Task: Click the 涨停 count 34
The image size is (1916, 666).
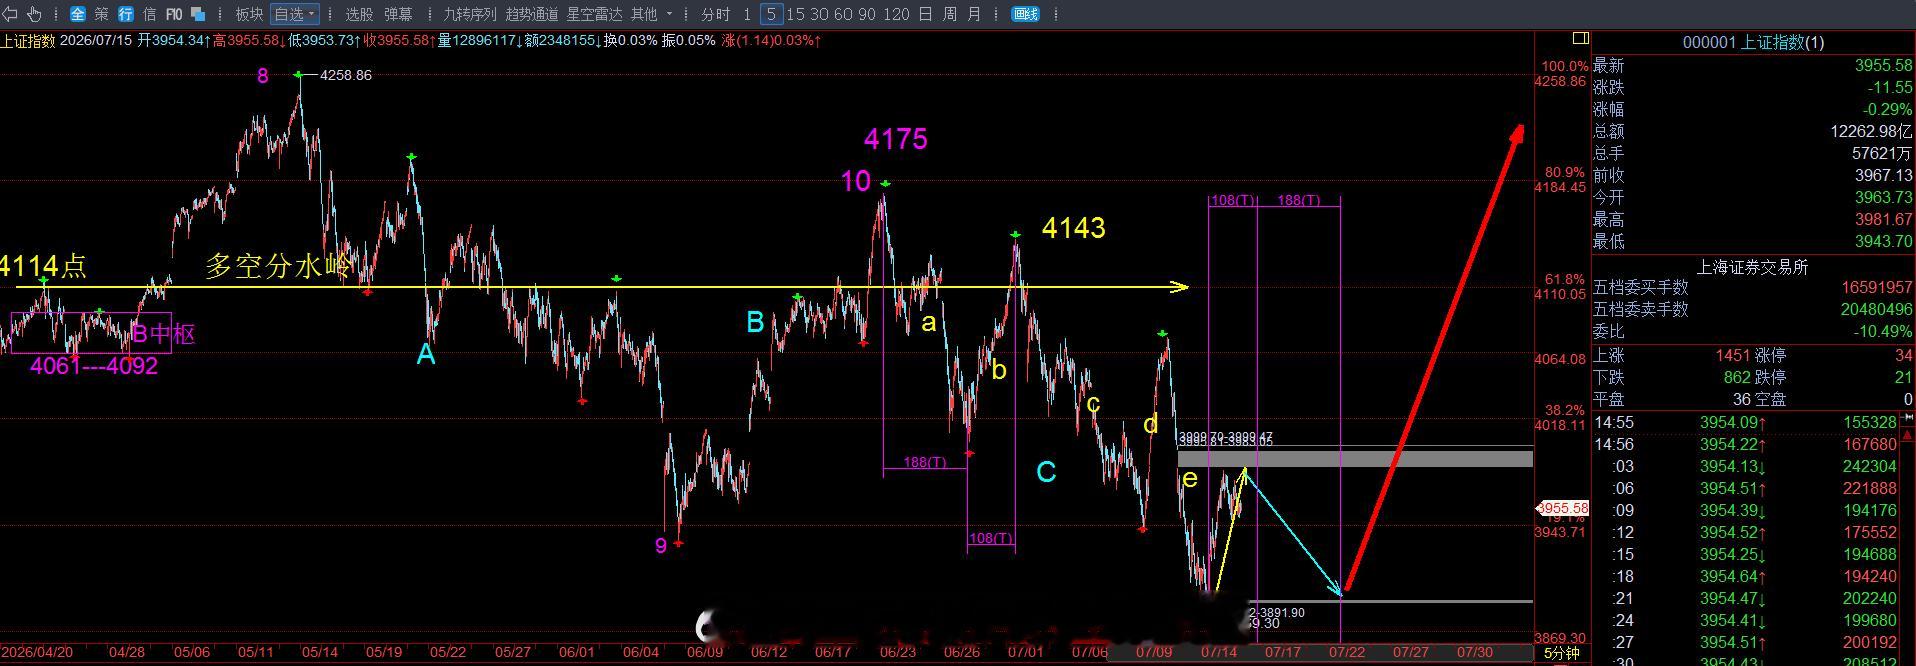Action: [x=1903, y=355]
